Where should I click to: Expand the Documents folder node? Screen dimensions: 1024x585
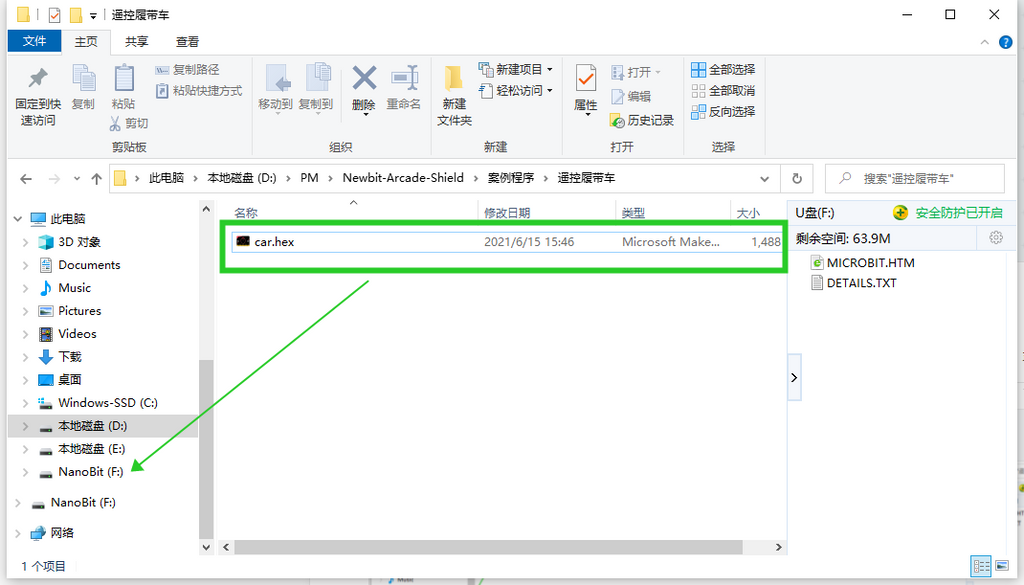(x=25, y=265)
